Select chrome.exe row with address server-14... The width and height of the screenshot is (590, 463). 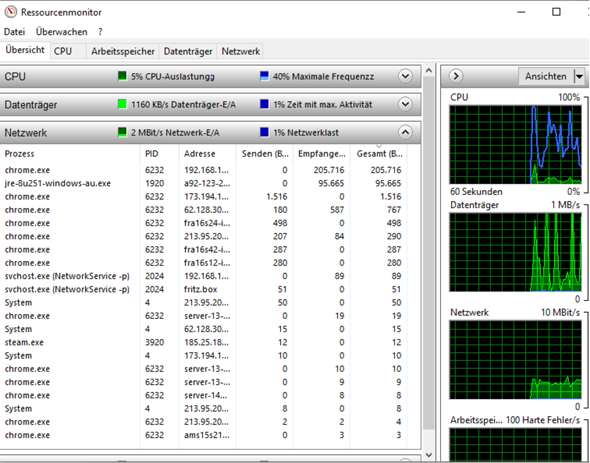coord(203,396)
